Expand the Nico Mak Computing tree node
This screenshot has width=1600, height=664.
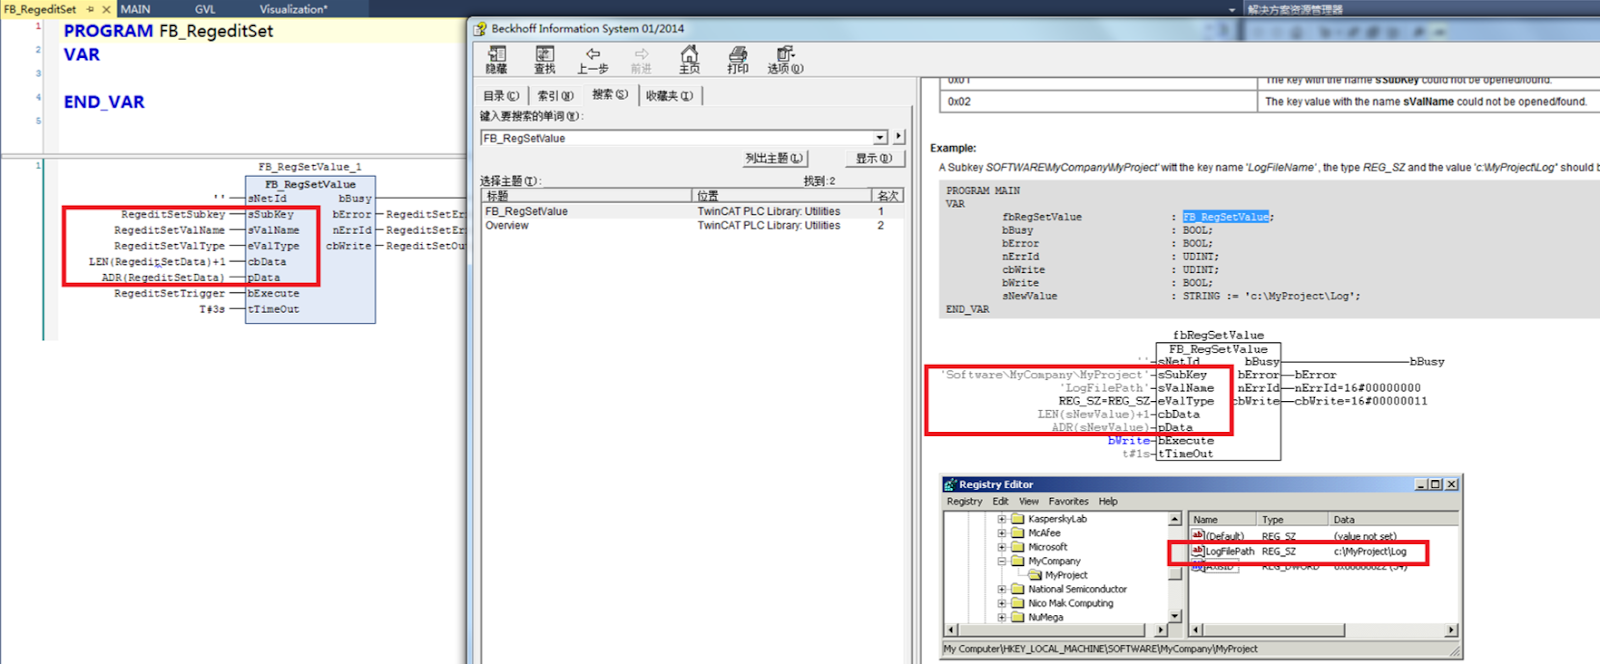tap(1001, 603)
